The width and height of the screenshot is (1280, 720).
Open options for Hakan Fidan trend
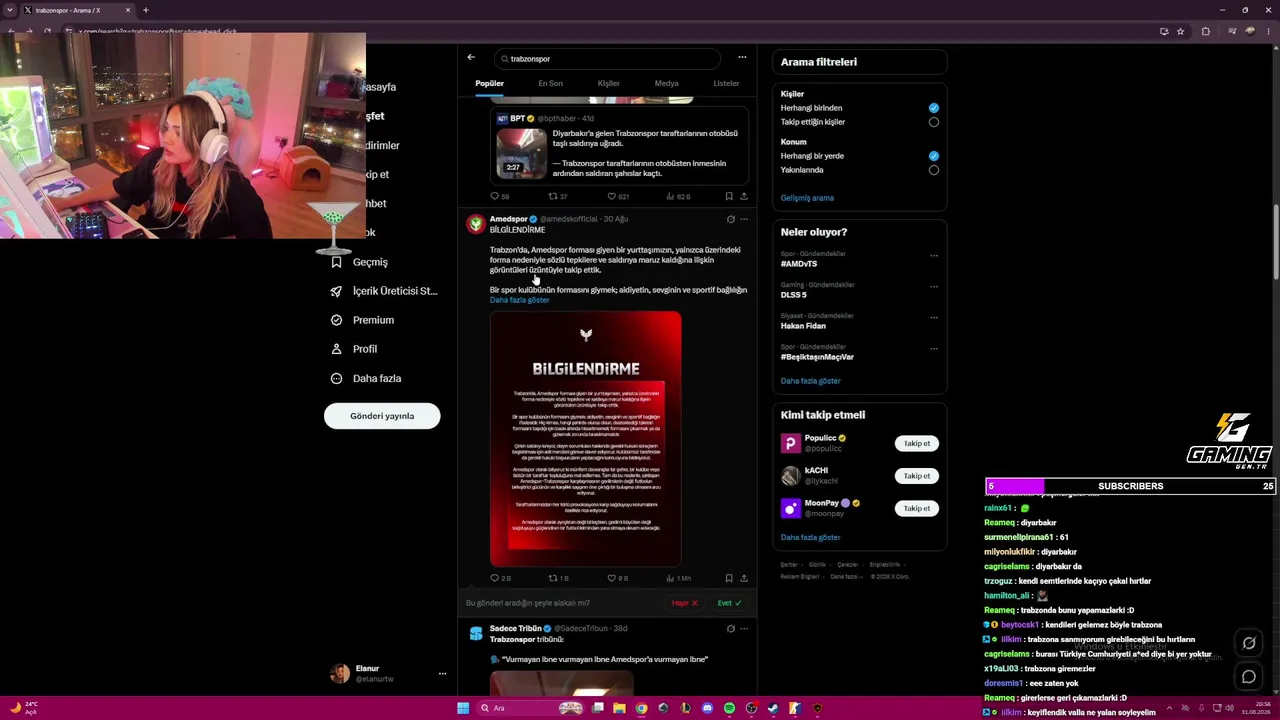(x=934, y=317)
